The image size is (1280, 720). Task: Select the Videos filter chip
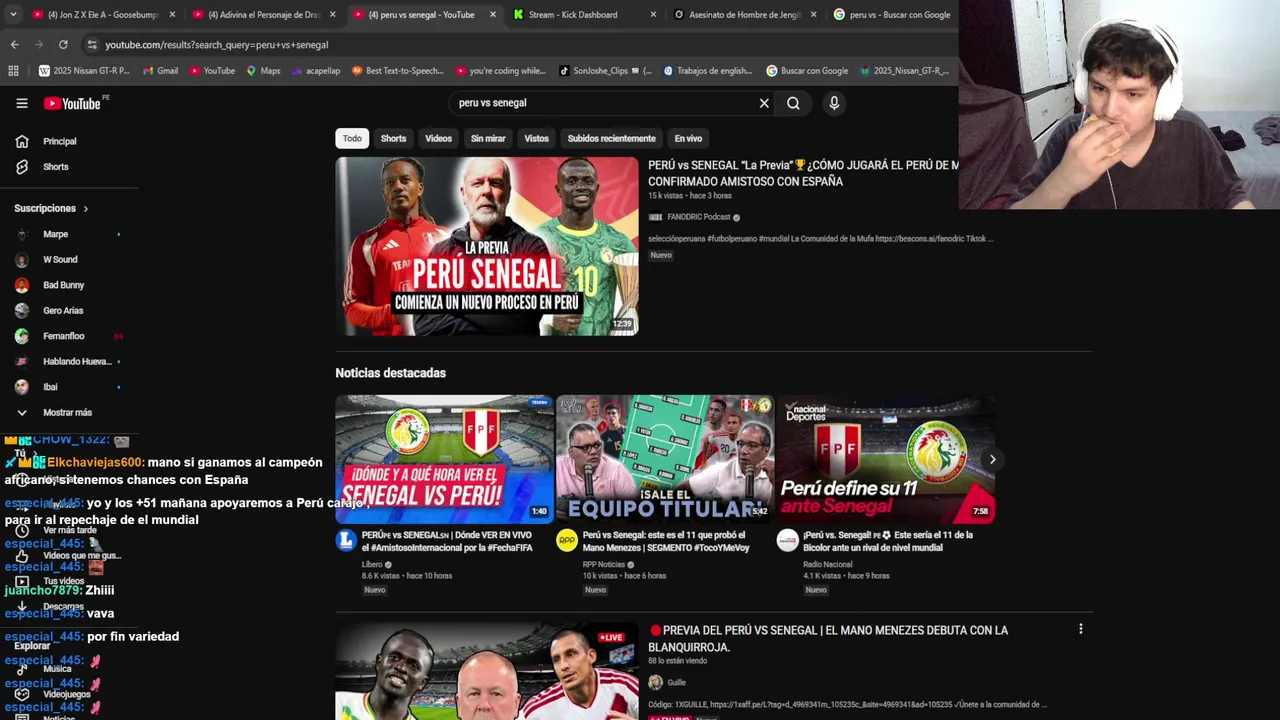(x=438, y=138)
